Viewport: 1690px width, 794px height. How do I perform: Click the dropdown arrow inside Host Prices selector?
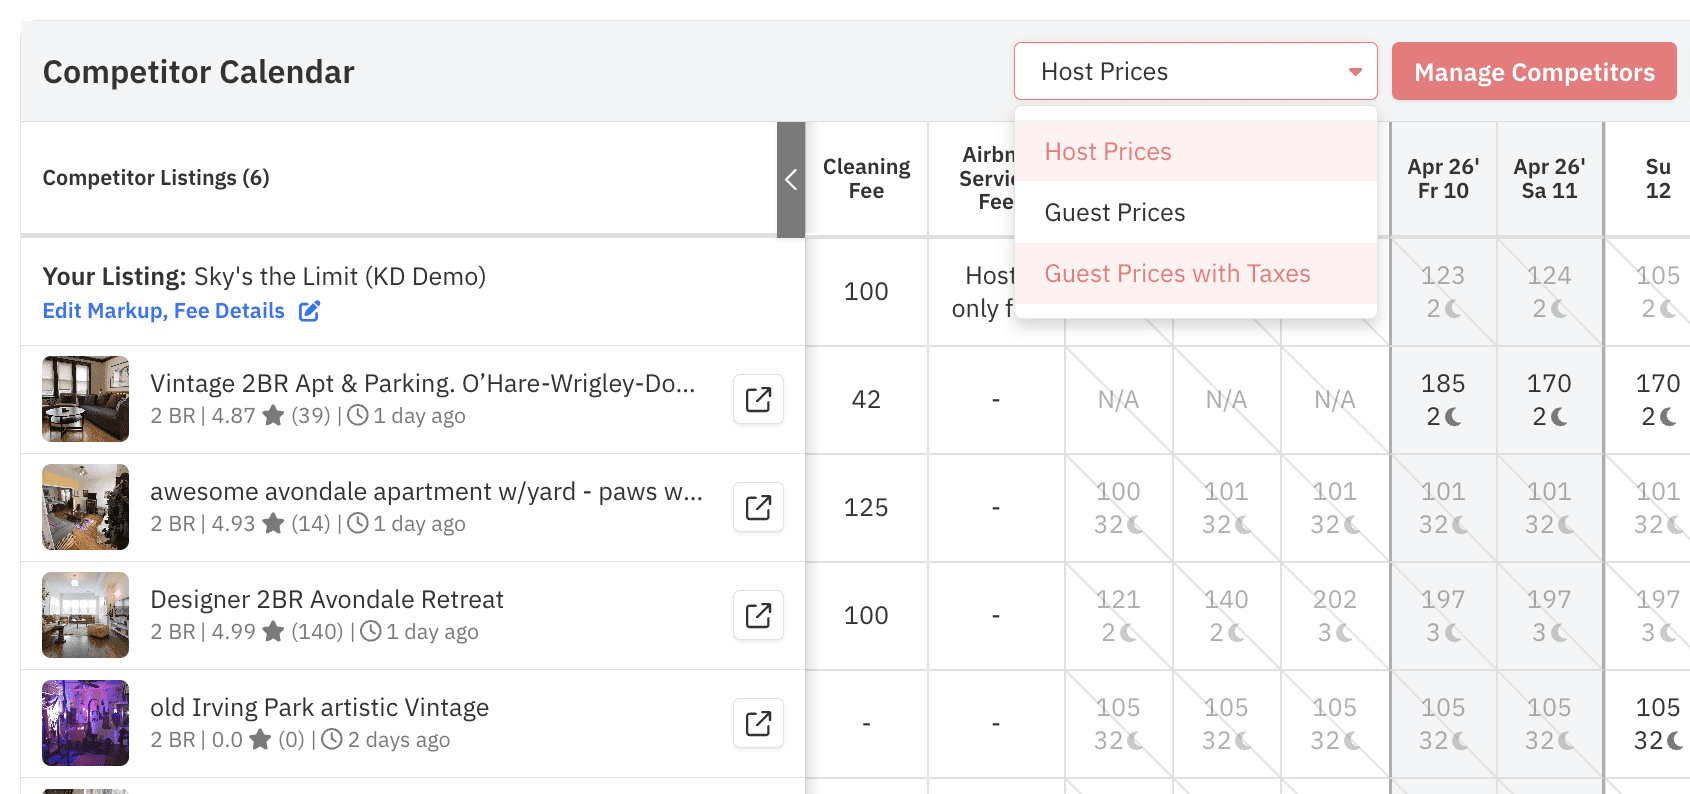1356,71
